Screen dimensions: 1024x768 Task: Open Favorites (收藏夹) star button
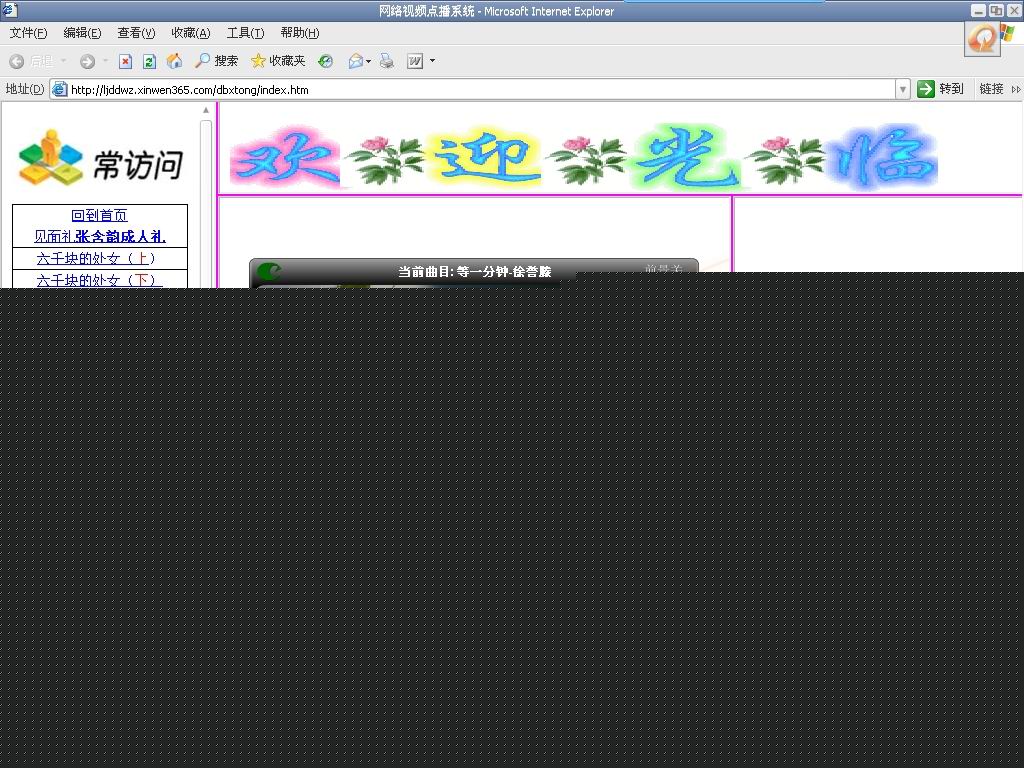(x=278, y=61)
